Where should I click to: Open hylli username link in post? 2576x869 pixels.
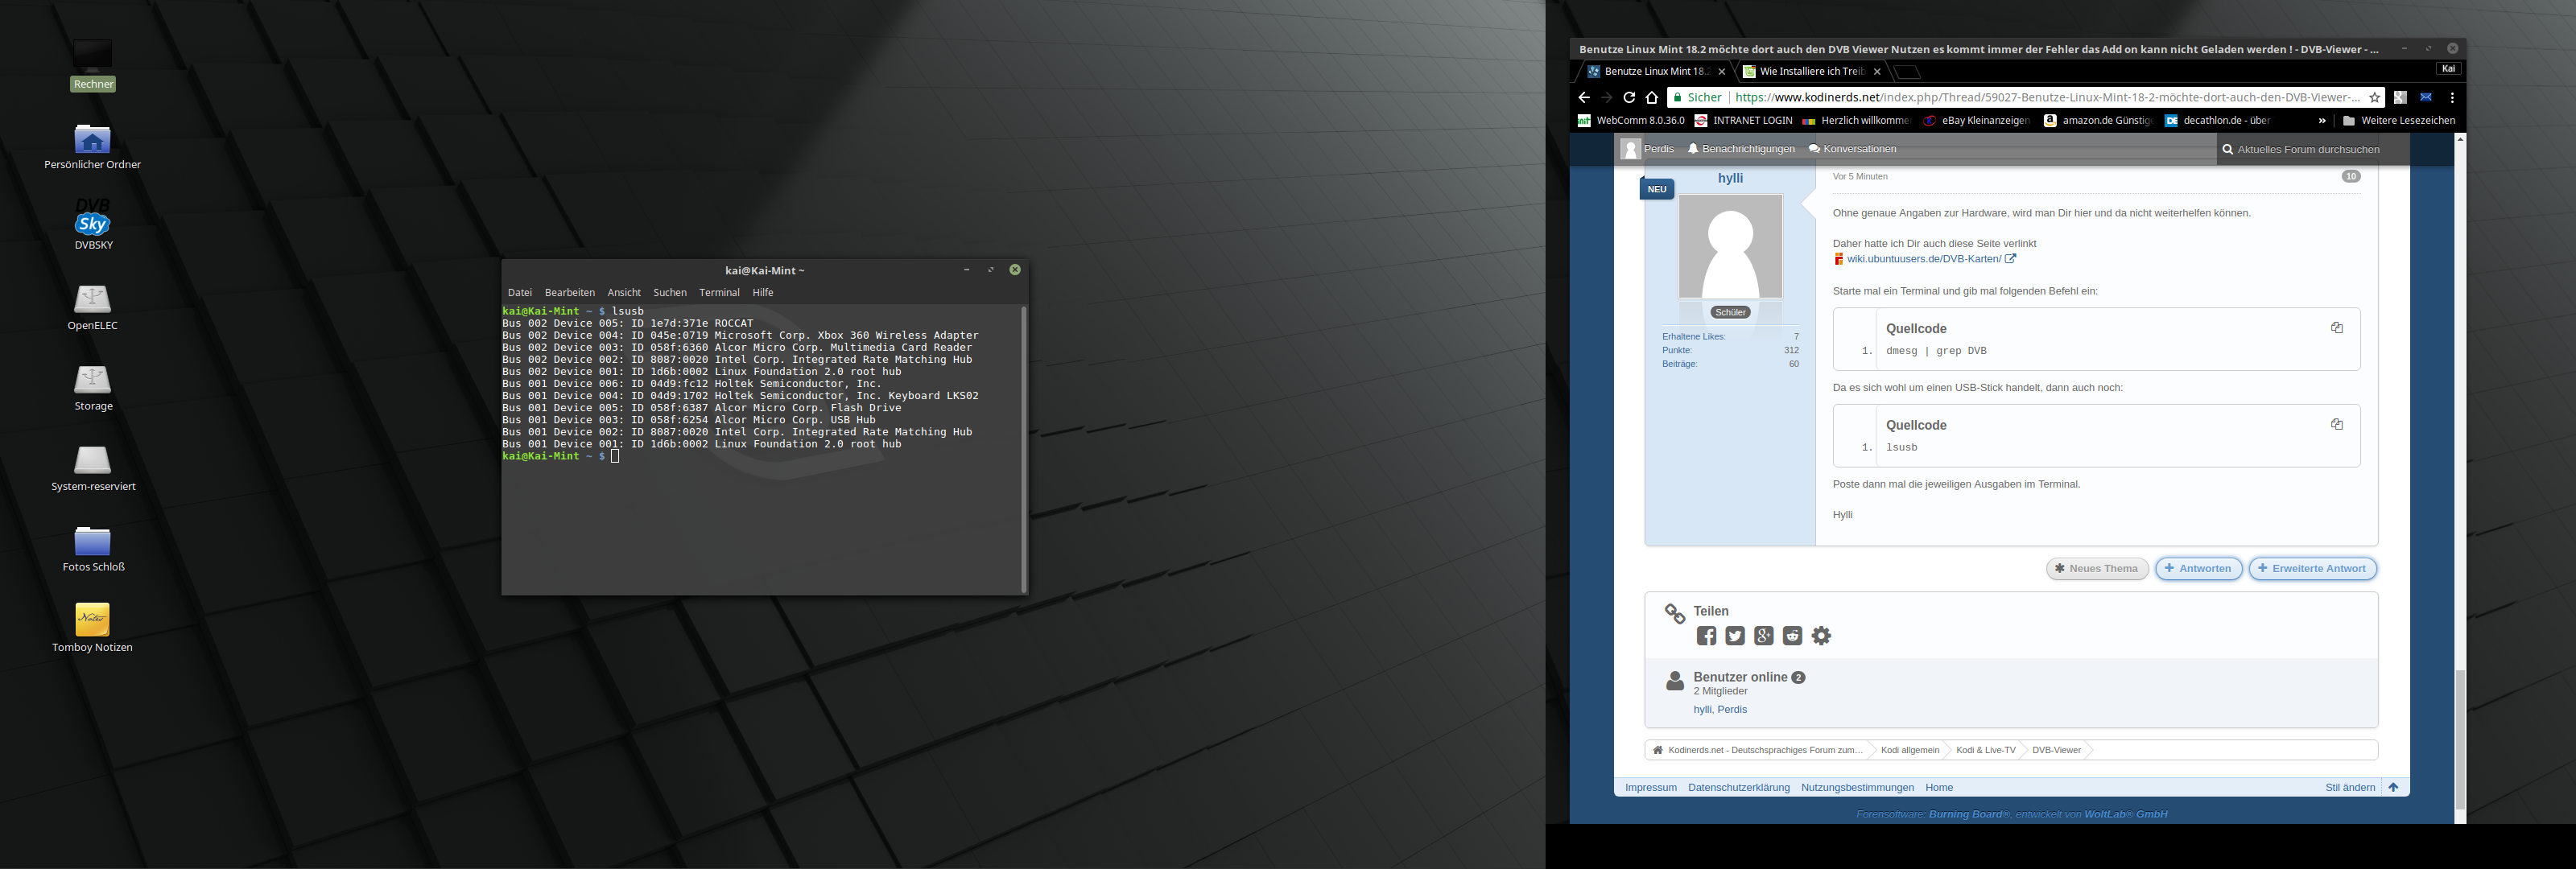click(x=1730, y=178)
